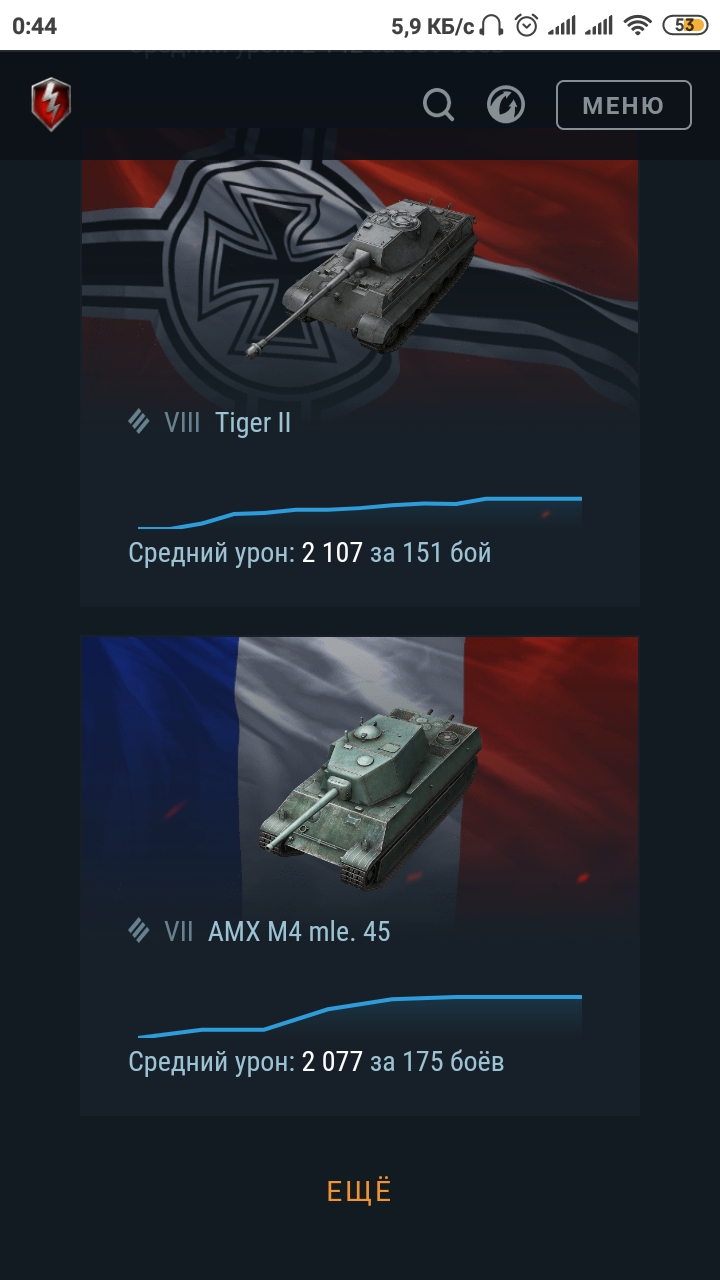Select the Tiger II tank image
This screenshot has height=1280, width=720.
(363, 274)
